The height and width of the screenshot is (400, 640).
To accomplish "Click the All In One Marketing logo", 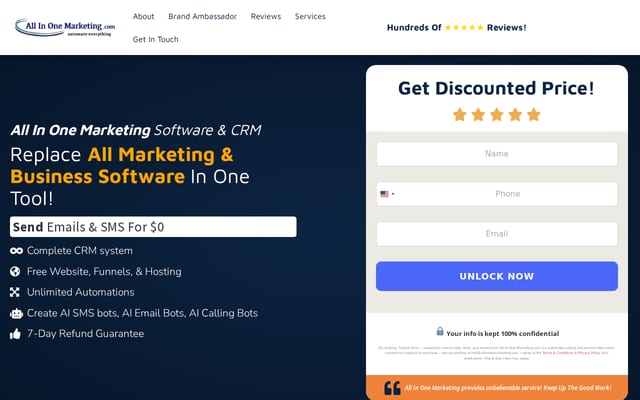I will [x=65, y=27].
